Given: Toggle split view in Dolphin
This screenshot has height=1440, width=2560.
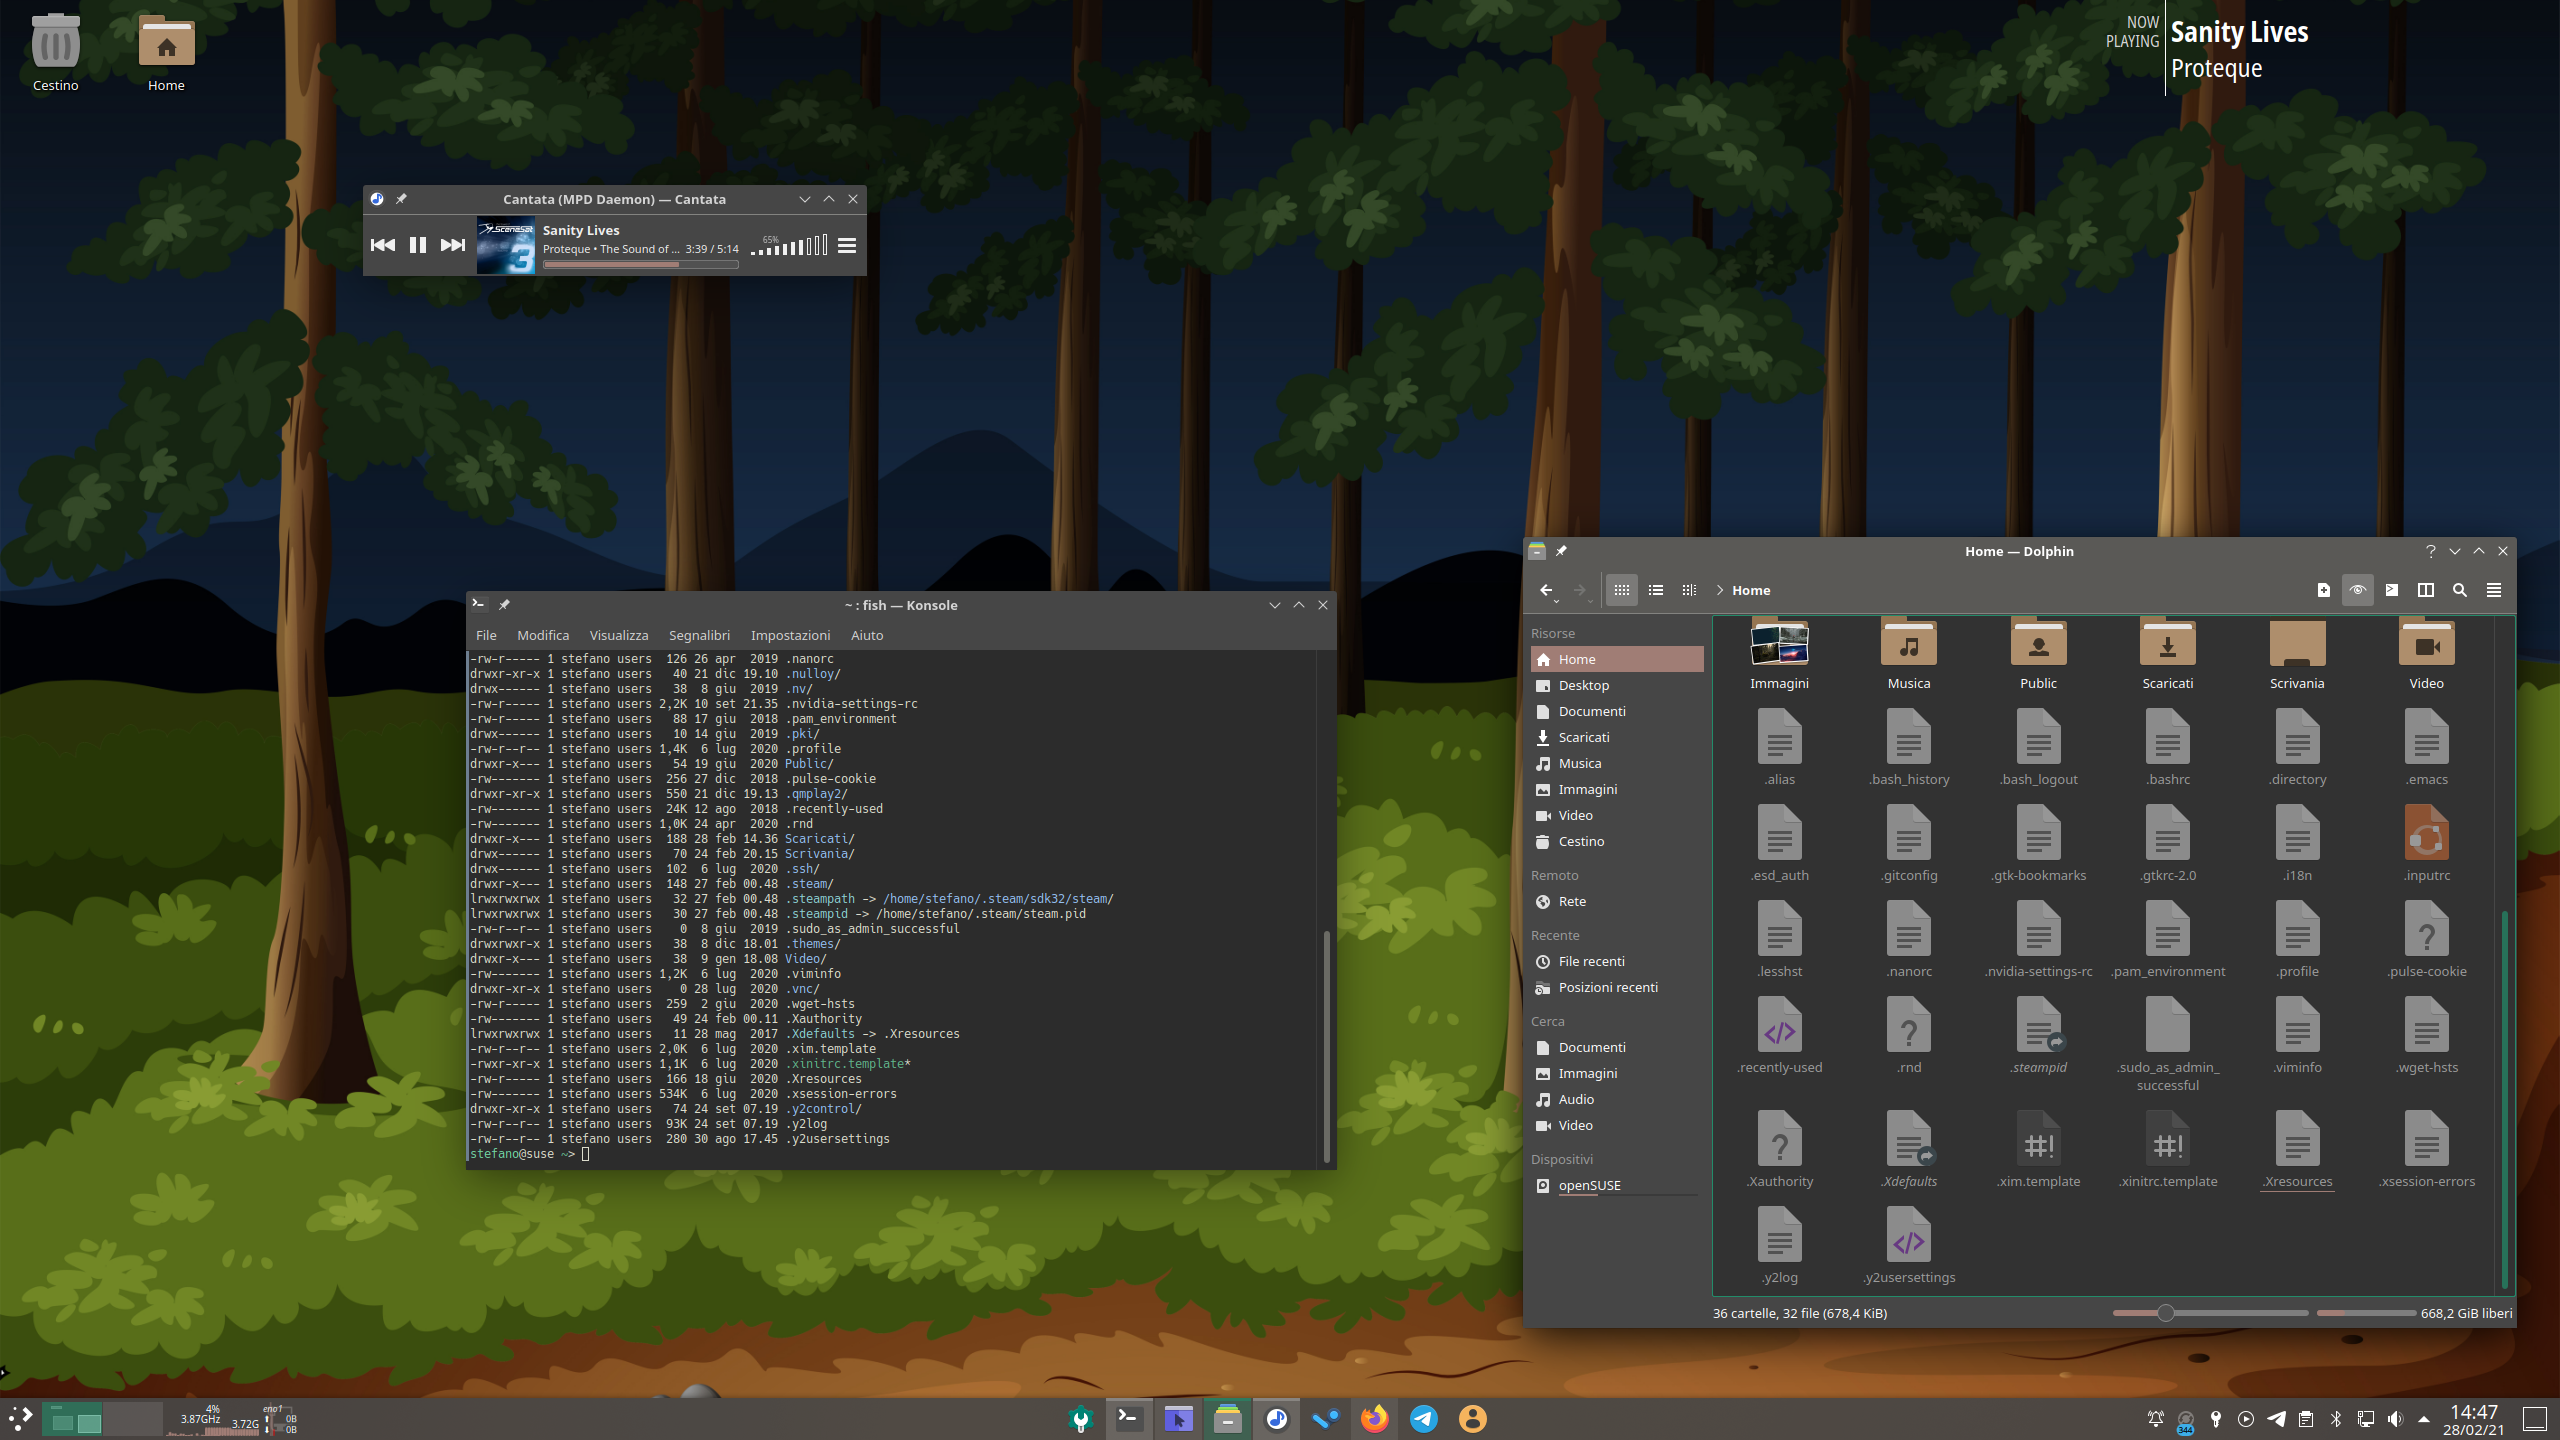Looking at the screenshot, I should (x=2426, y=590).
